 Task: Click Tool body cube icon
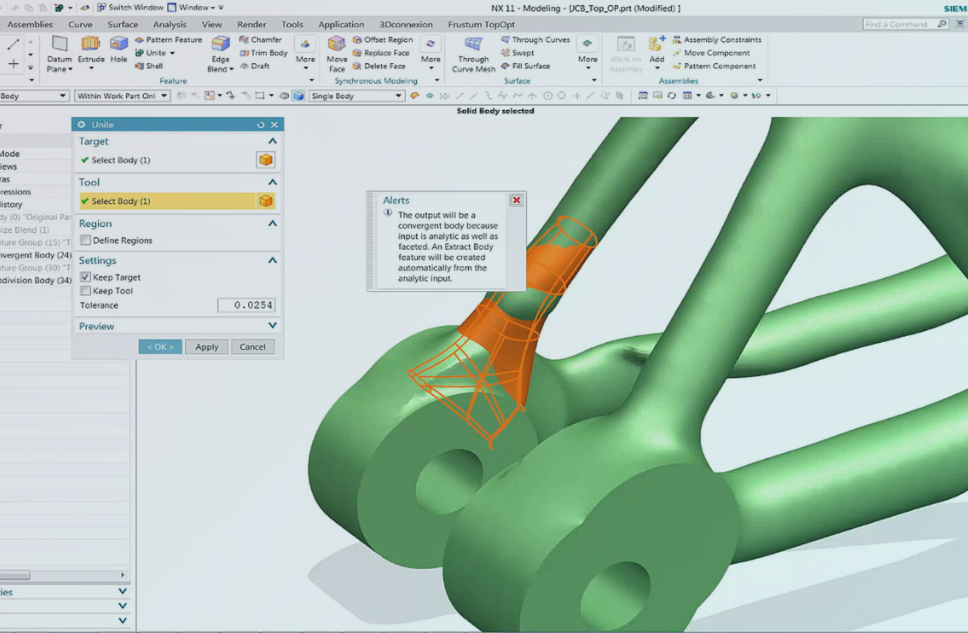click(x=265, y=201)
